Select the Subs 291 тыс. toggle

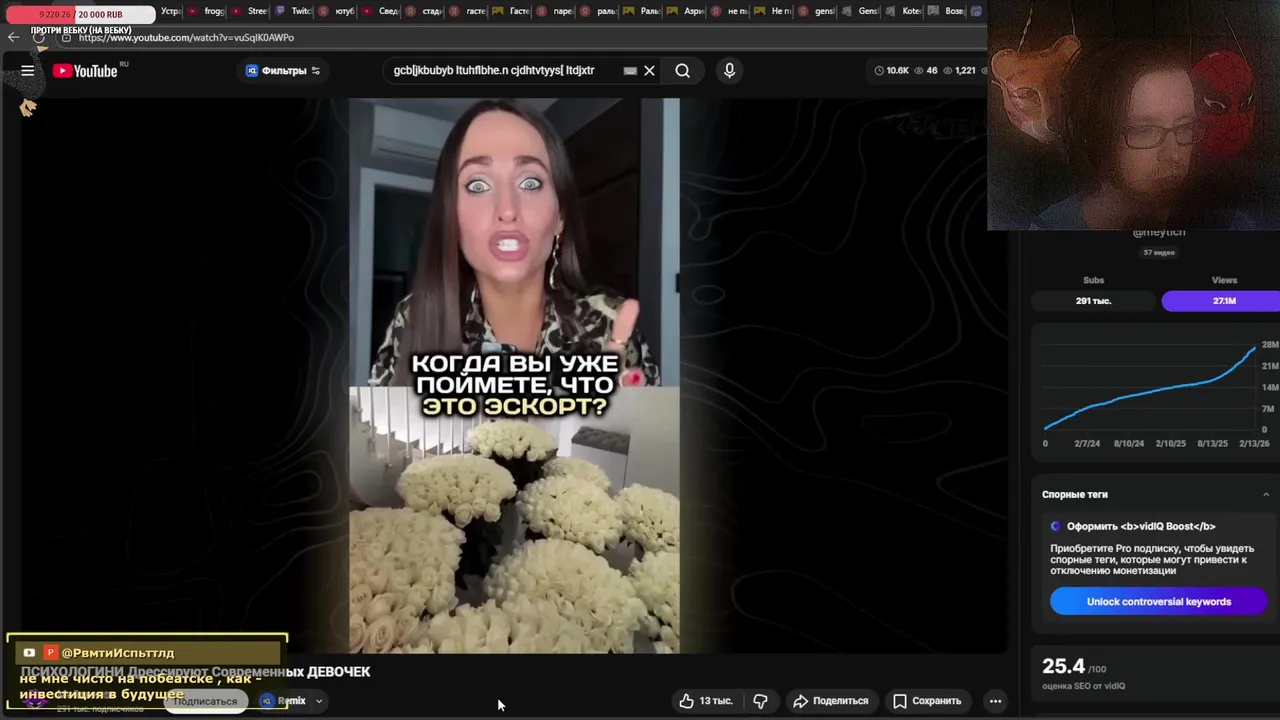(1093, 301)
